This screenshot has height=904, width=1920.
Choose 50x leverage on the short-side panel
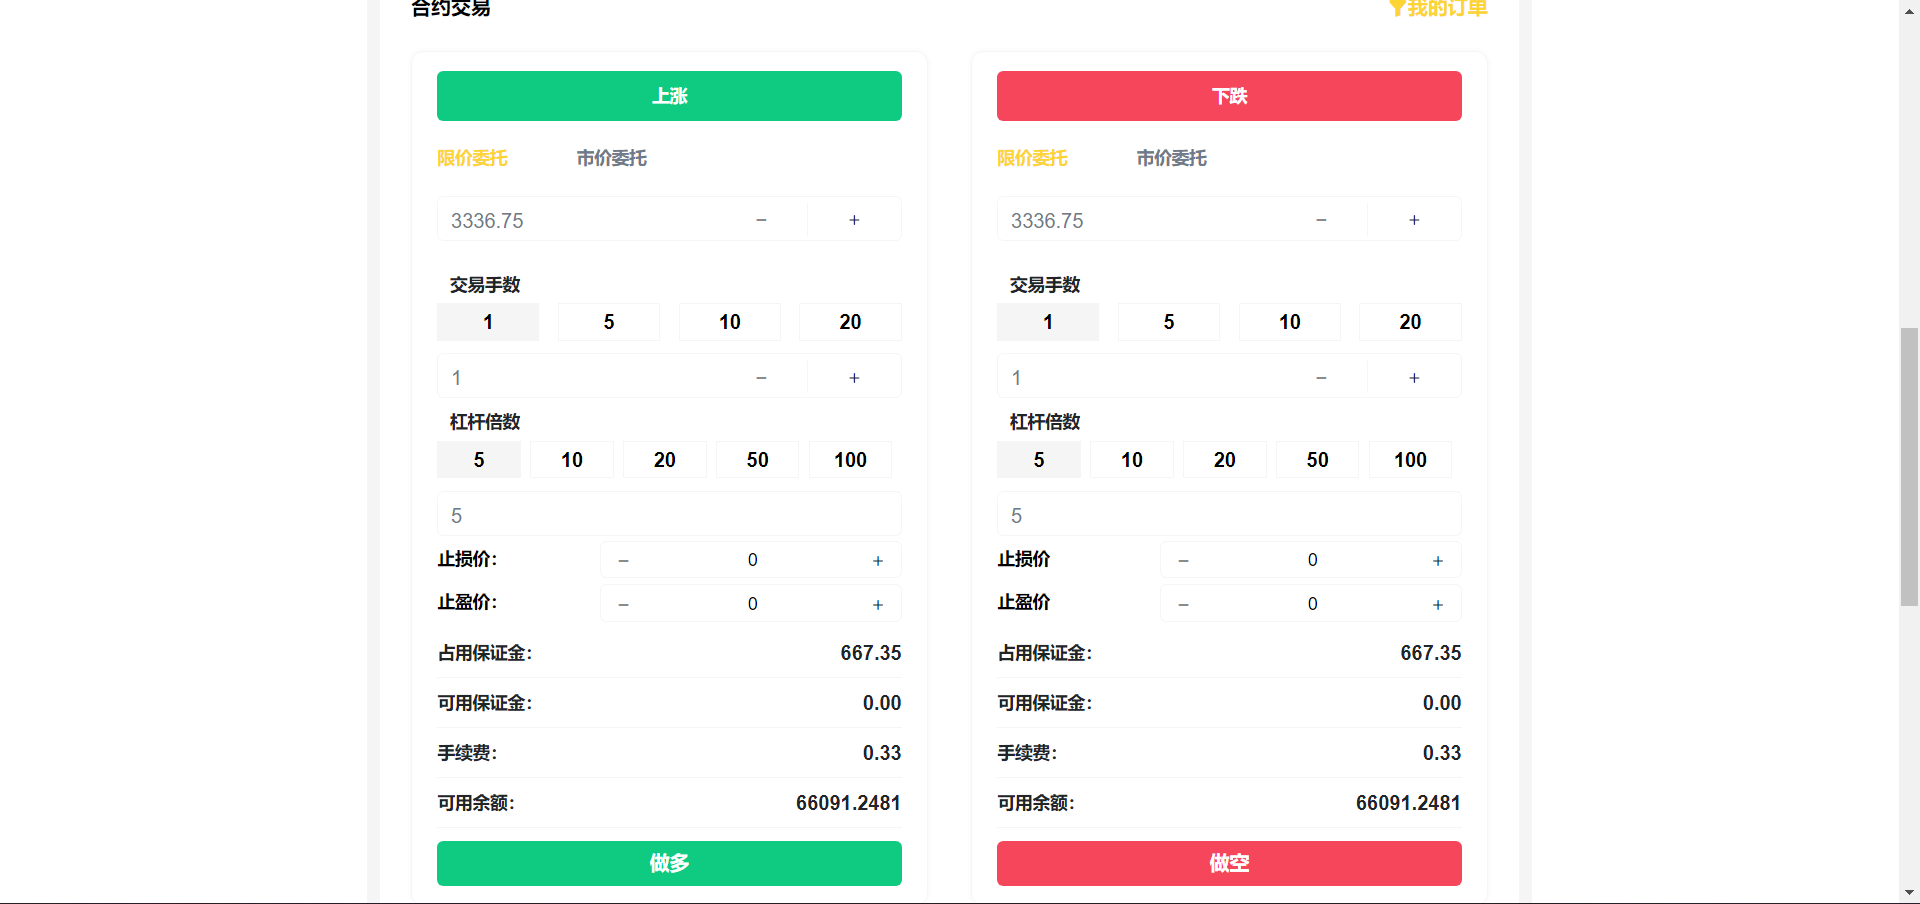tap(1317, 460)
